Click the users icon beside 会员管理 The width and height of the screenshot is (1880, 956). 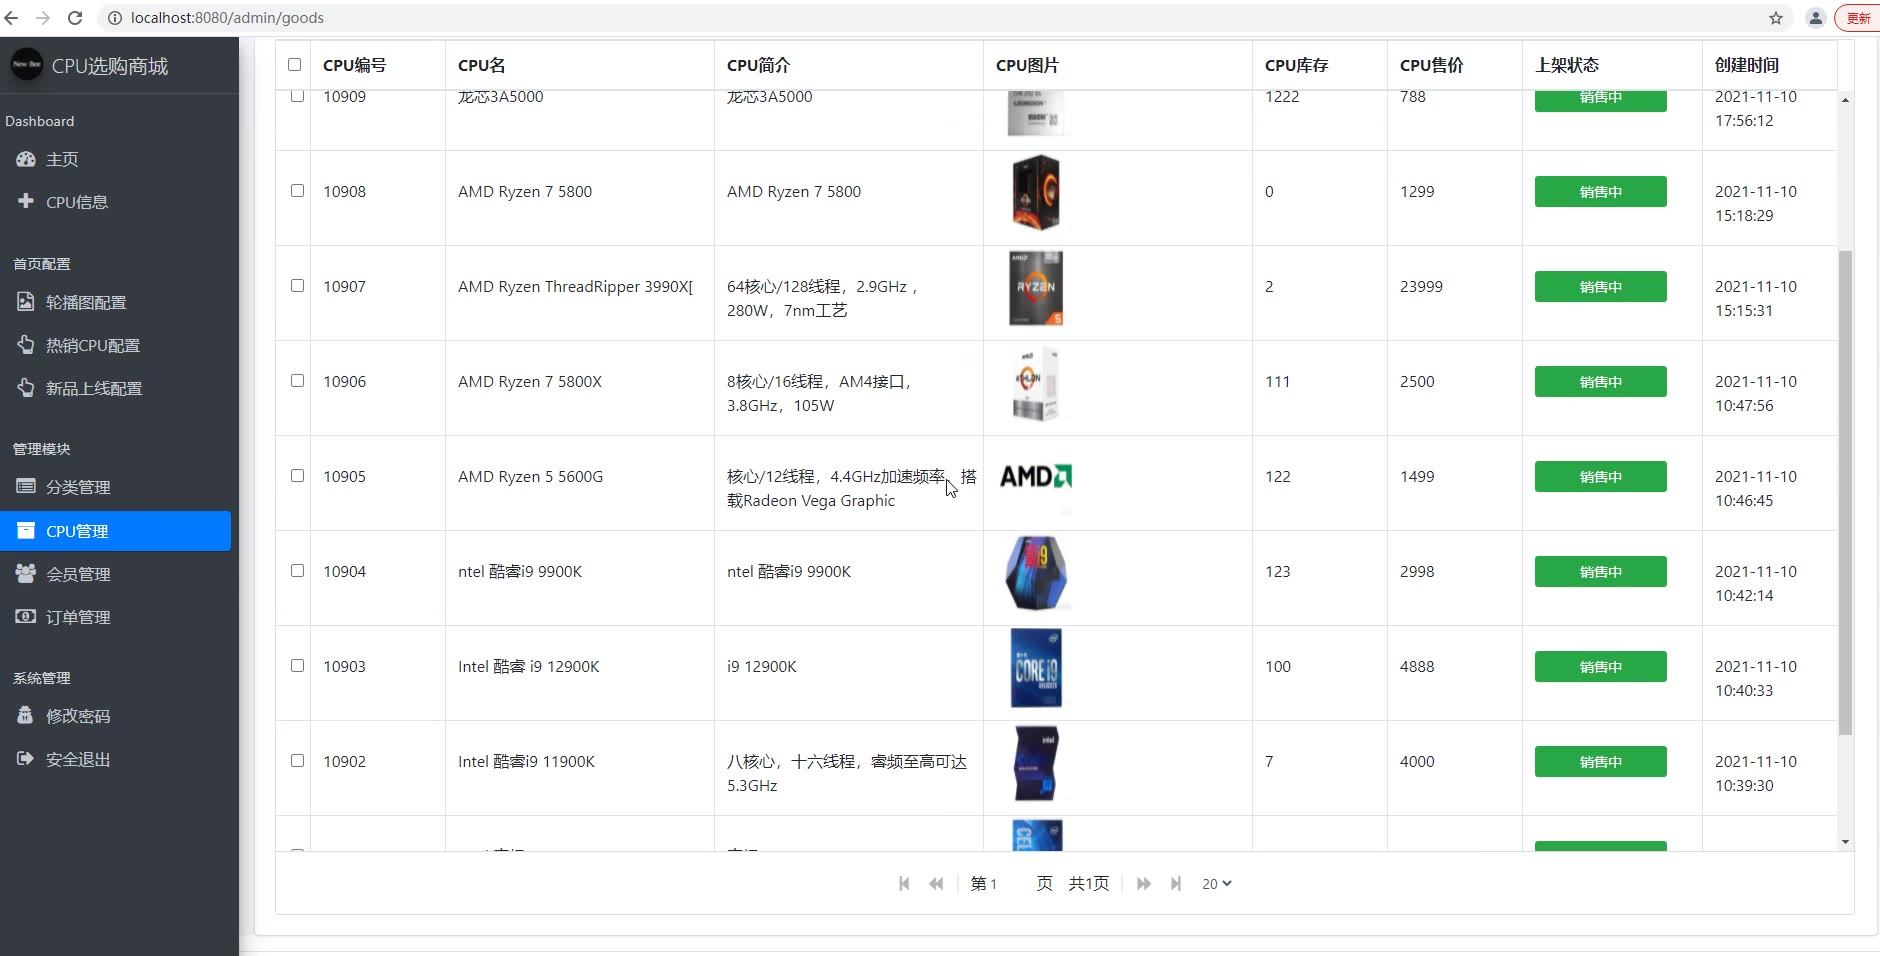click(x=26, y=573)
